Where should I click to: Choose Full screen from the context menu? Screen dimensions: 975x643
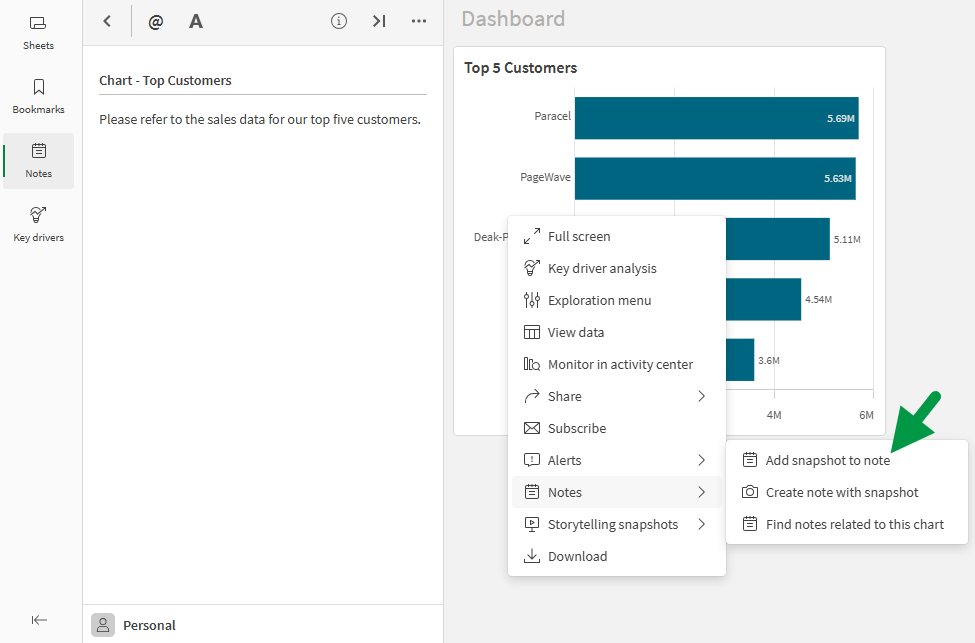[x=579, y=236]
